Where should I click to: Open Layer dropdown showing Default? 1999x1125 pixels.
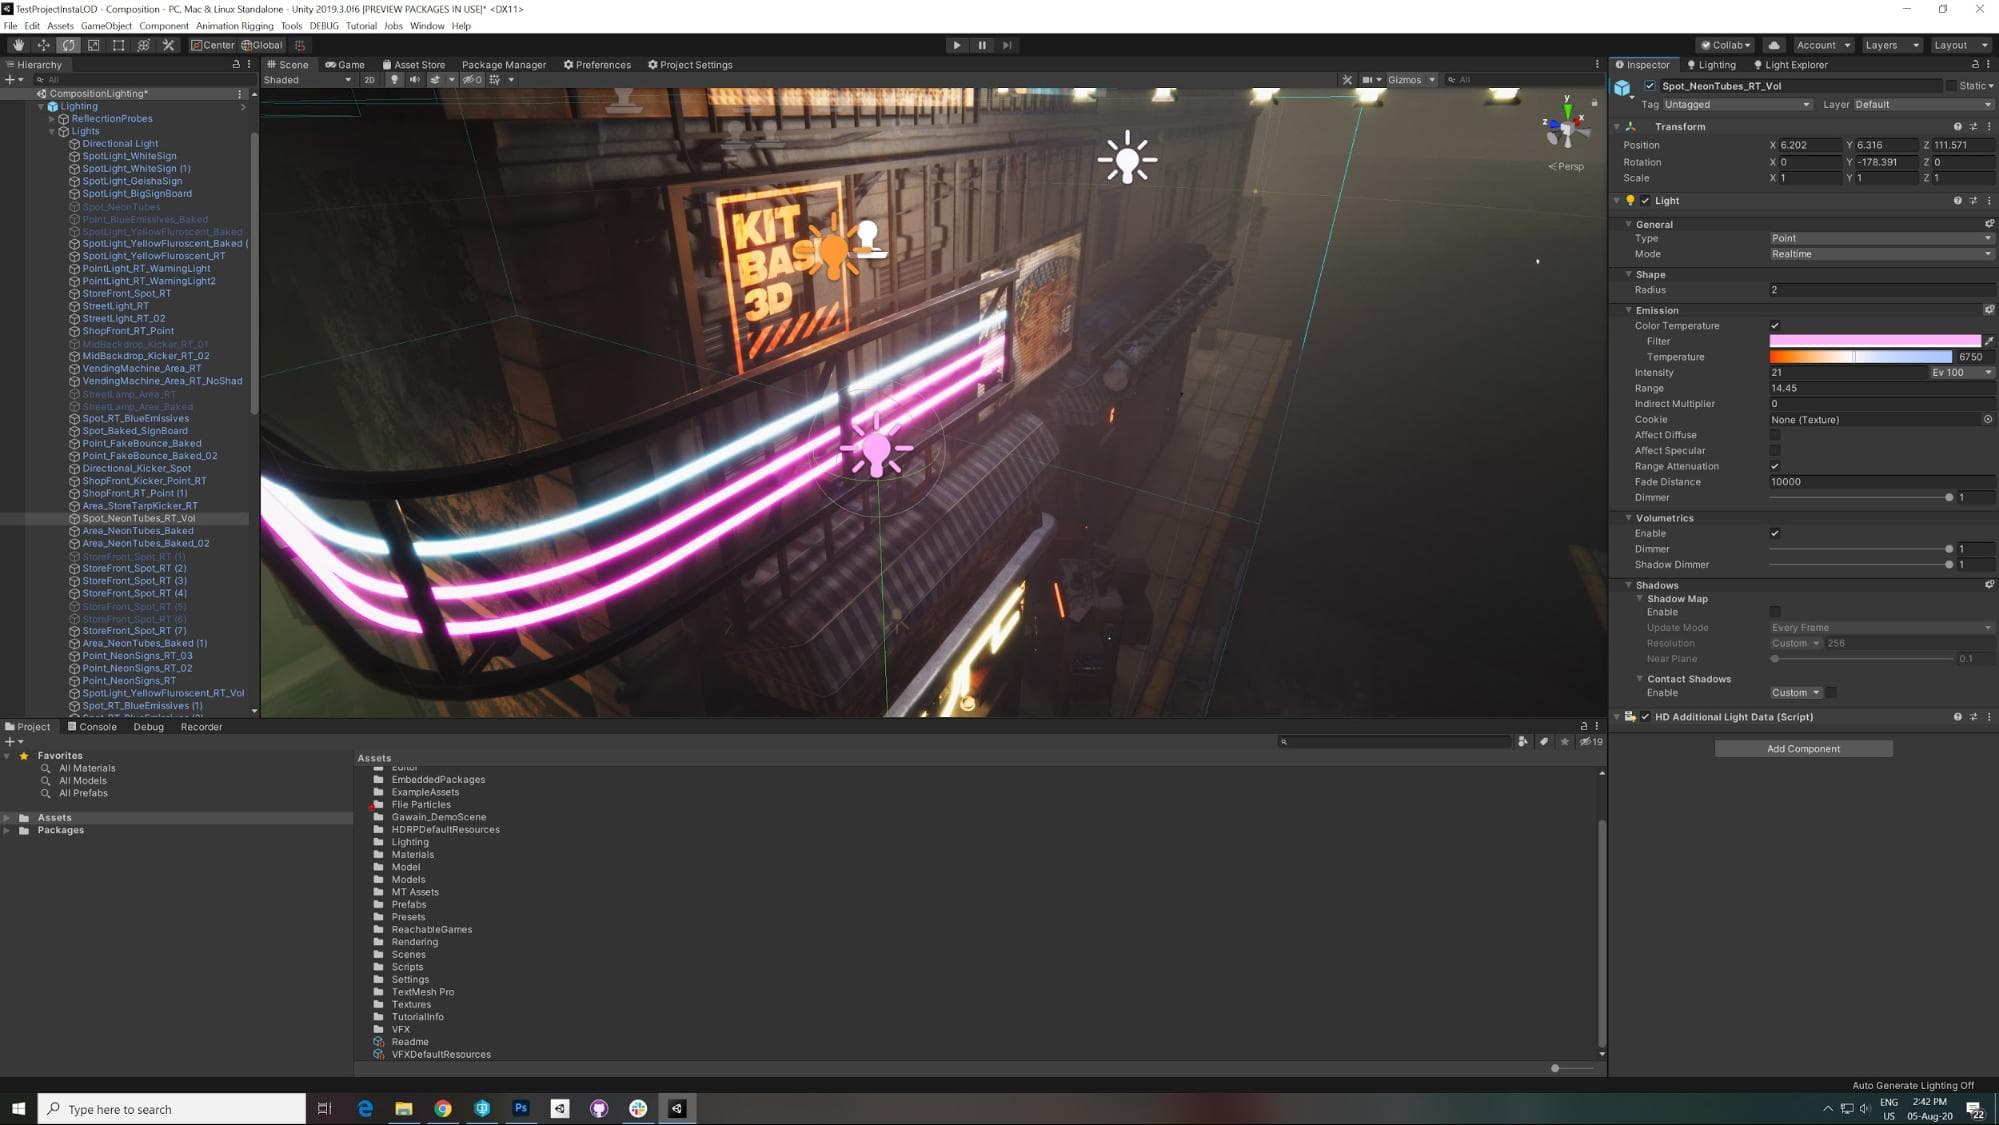pyautogui.click(x=1923, y=105)
